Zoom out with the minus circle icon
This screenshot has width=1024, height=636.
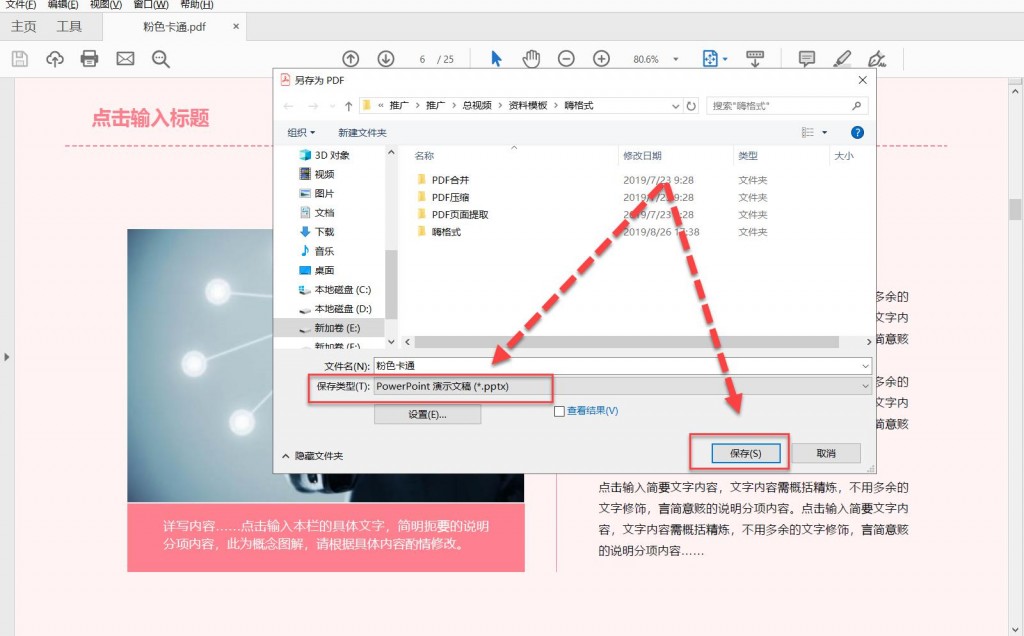(x=566, y=59)
